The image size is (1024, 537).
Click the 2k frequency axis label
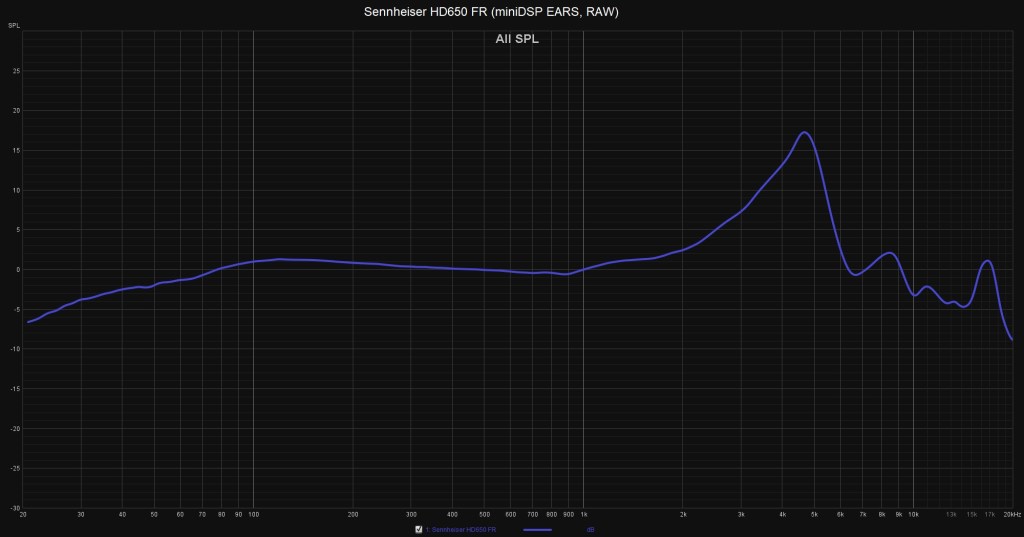coord(683,514)
